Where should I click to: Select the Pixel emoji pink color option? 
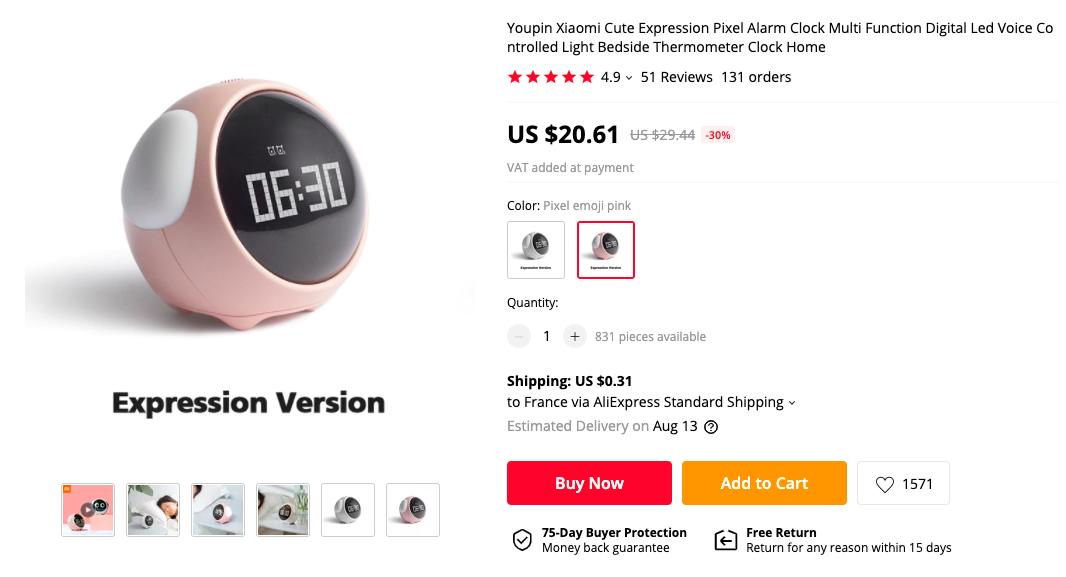(605, 249)
